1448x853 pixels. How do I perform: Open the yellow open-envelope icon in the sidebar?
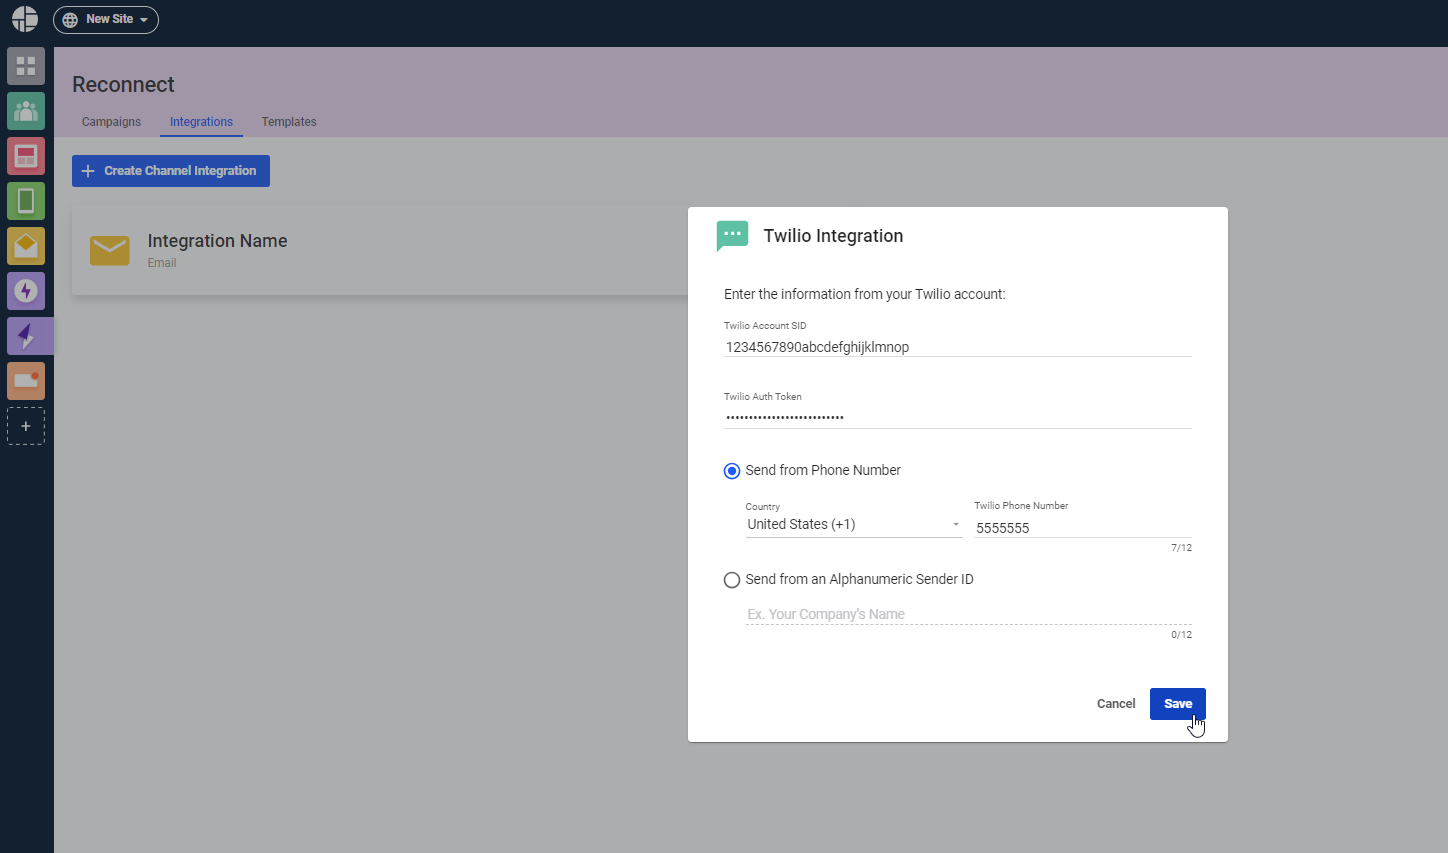26,246
